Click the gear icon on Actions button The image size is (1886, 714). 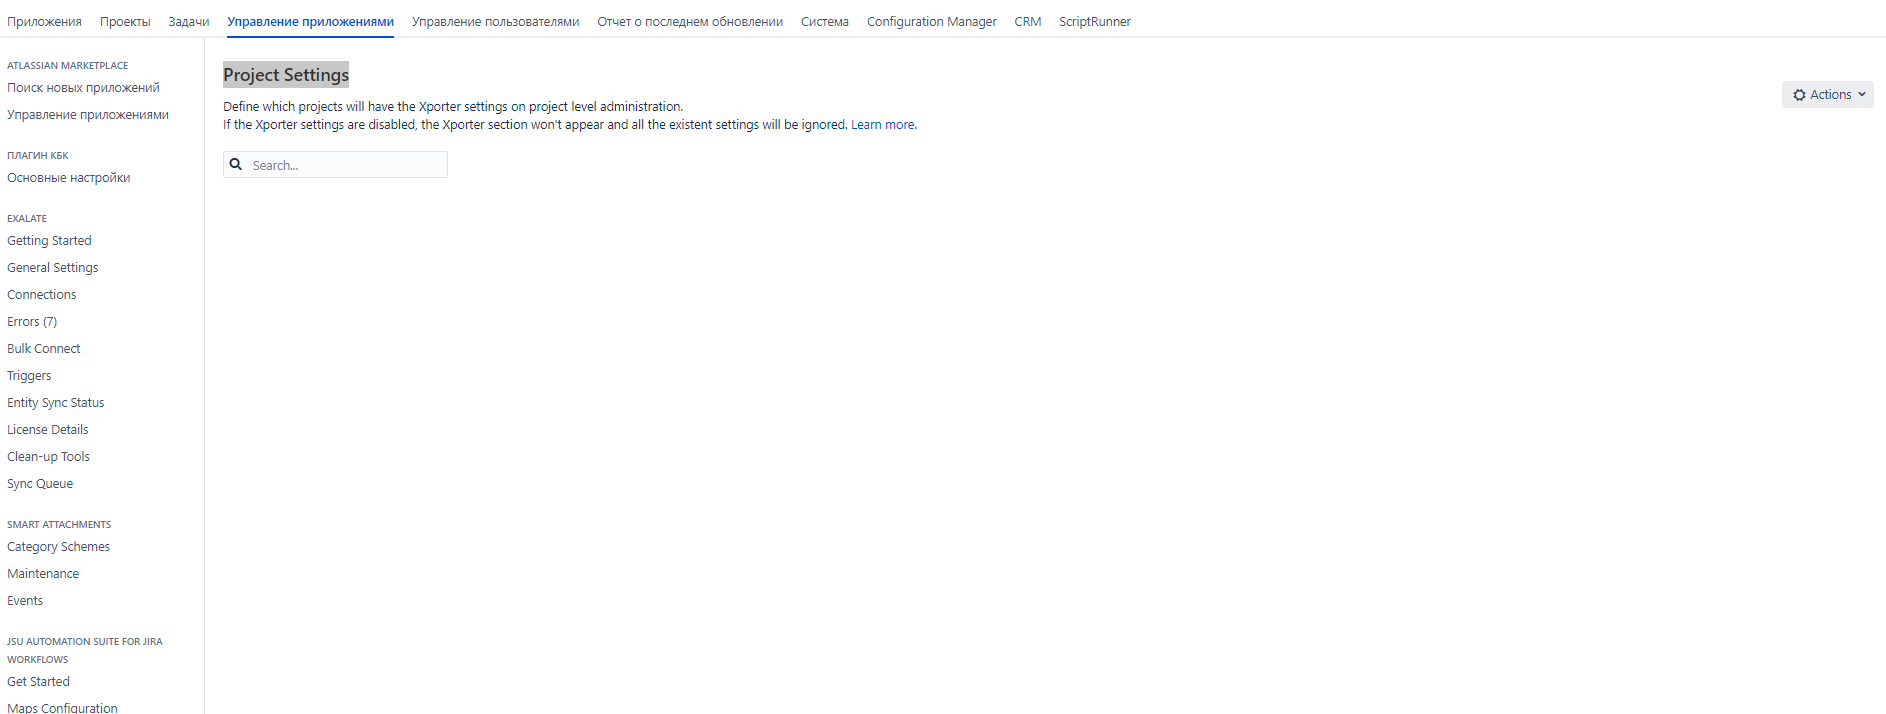pyautogui.click(x=1800, y=95)
